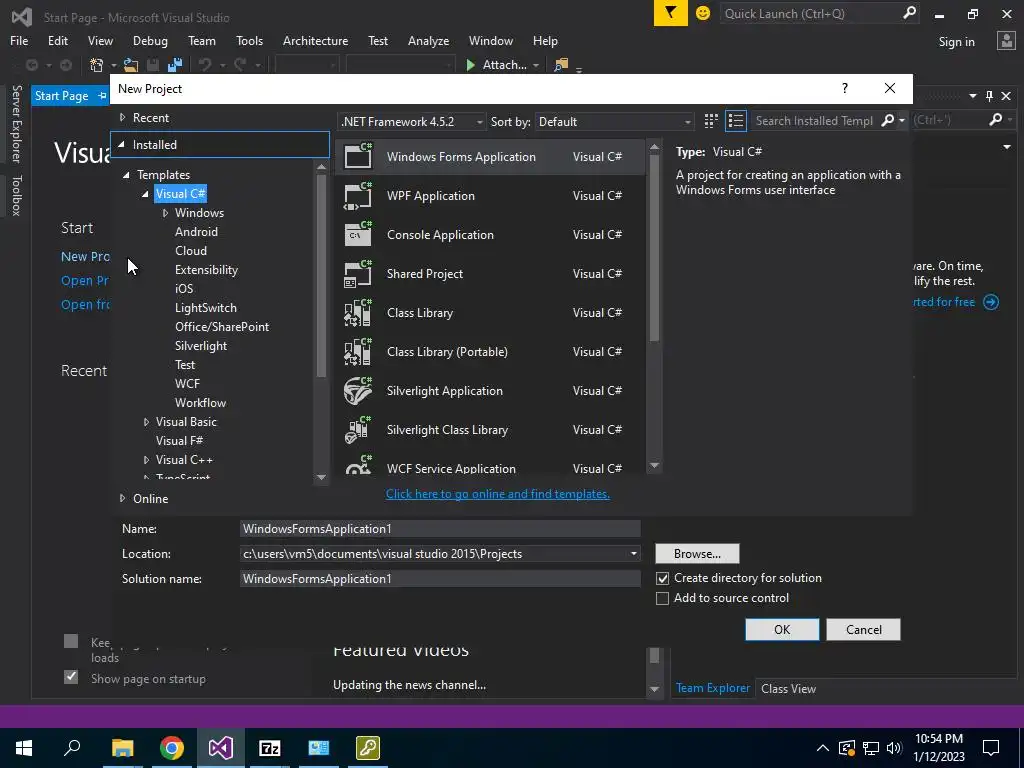Click the Search Installed Templates magnifier icon

[x=888, y=121]
